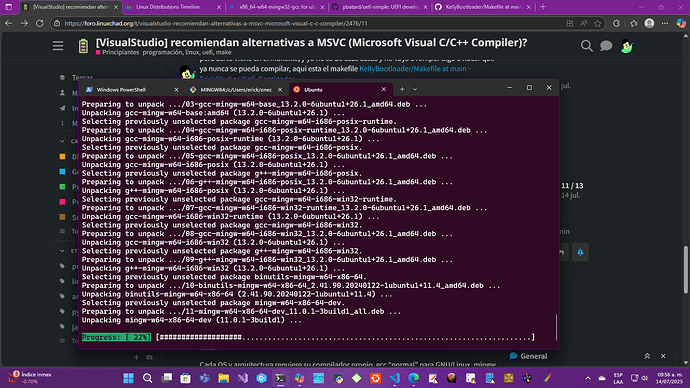Toggle the forum sidebar hamburger menu
The width and height of the screenshot is (690, 388).
point(58,46)
